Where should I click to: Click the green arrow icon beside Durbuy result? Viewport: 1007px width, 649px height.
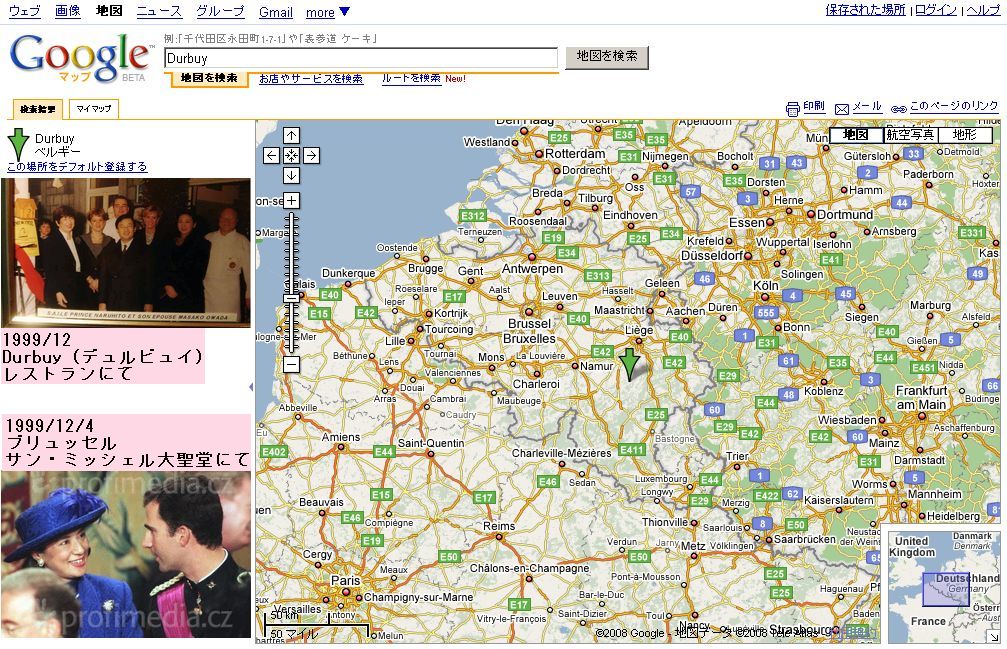pos(18,144)
